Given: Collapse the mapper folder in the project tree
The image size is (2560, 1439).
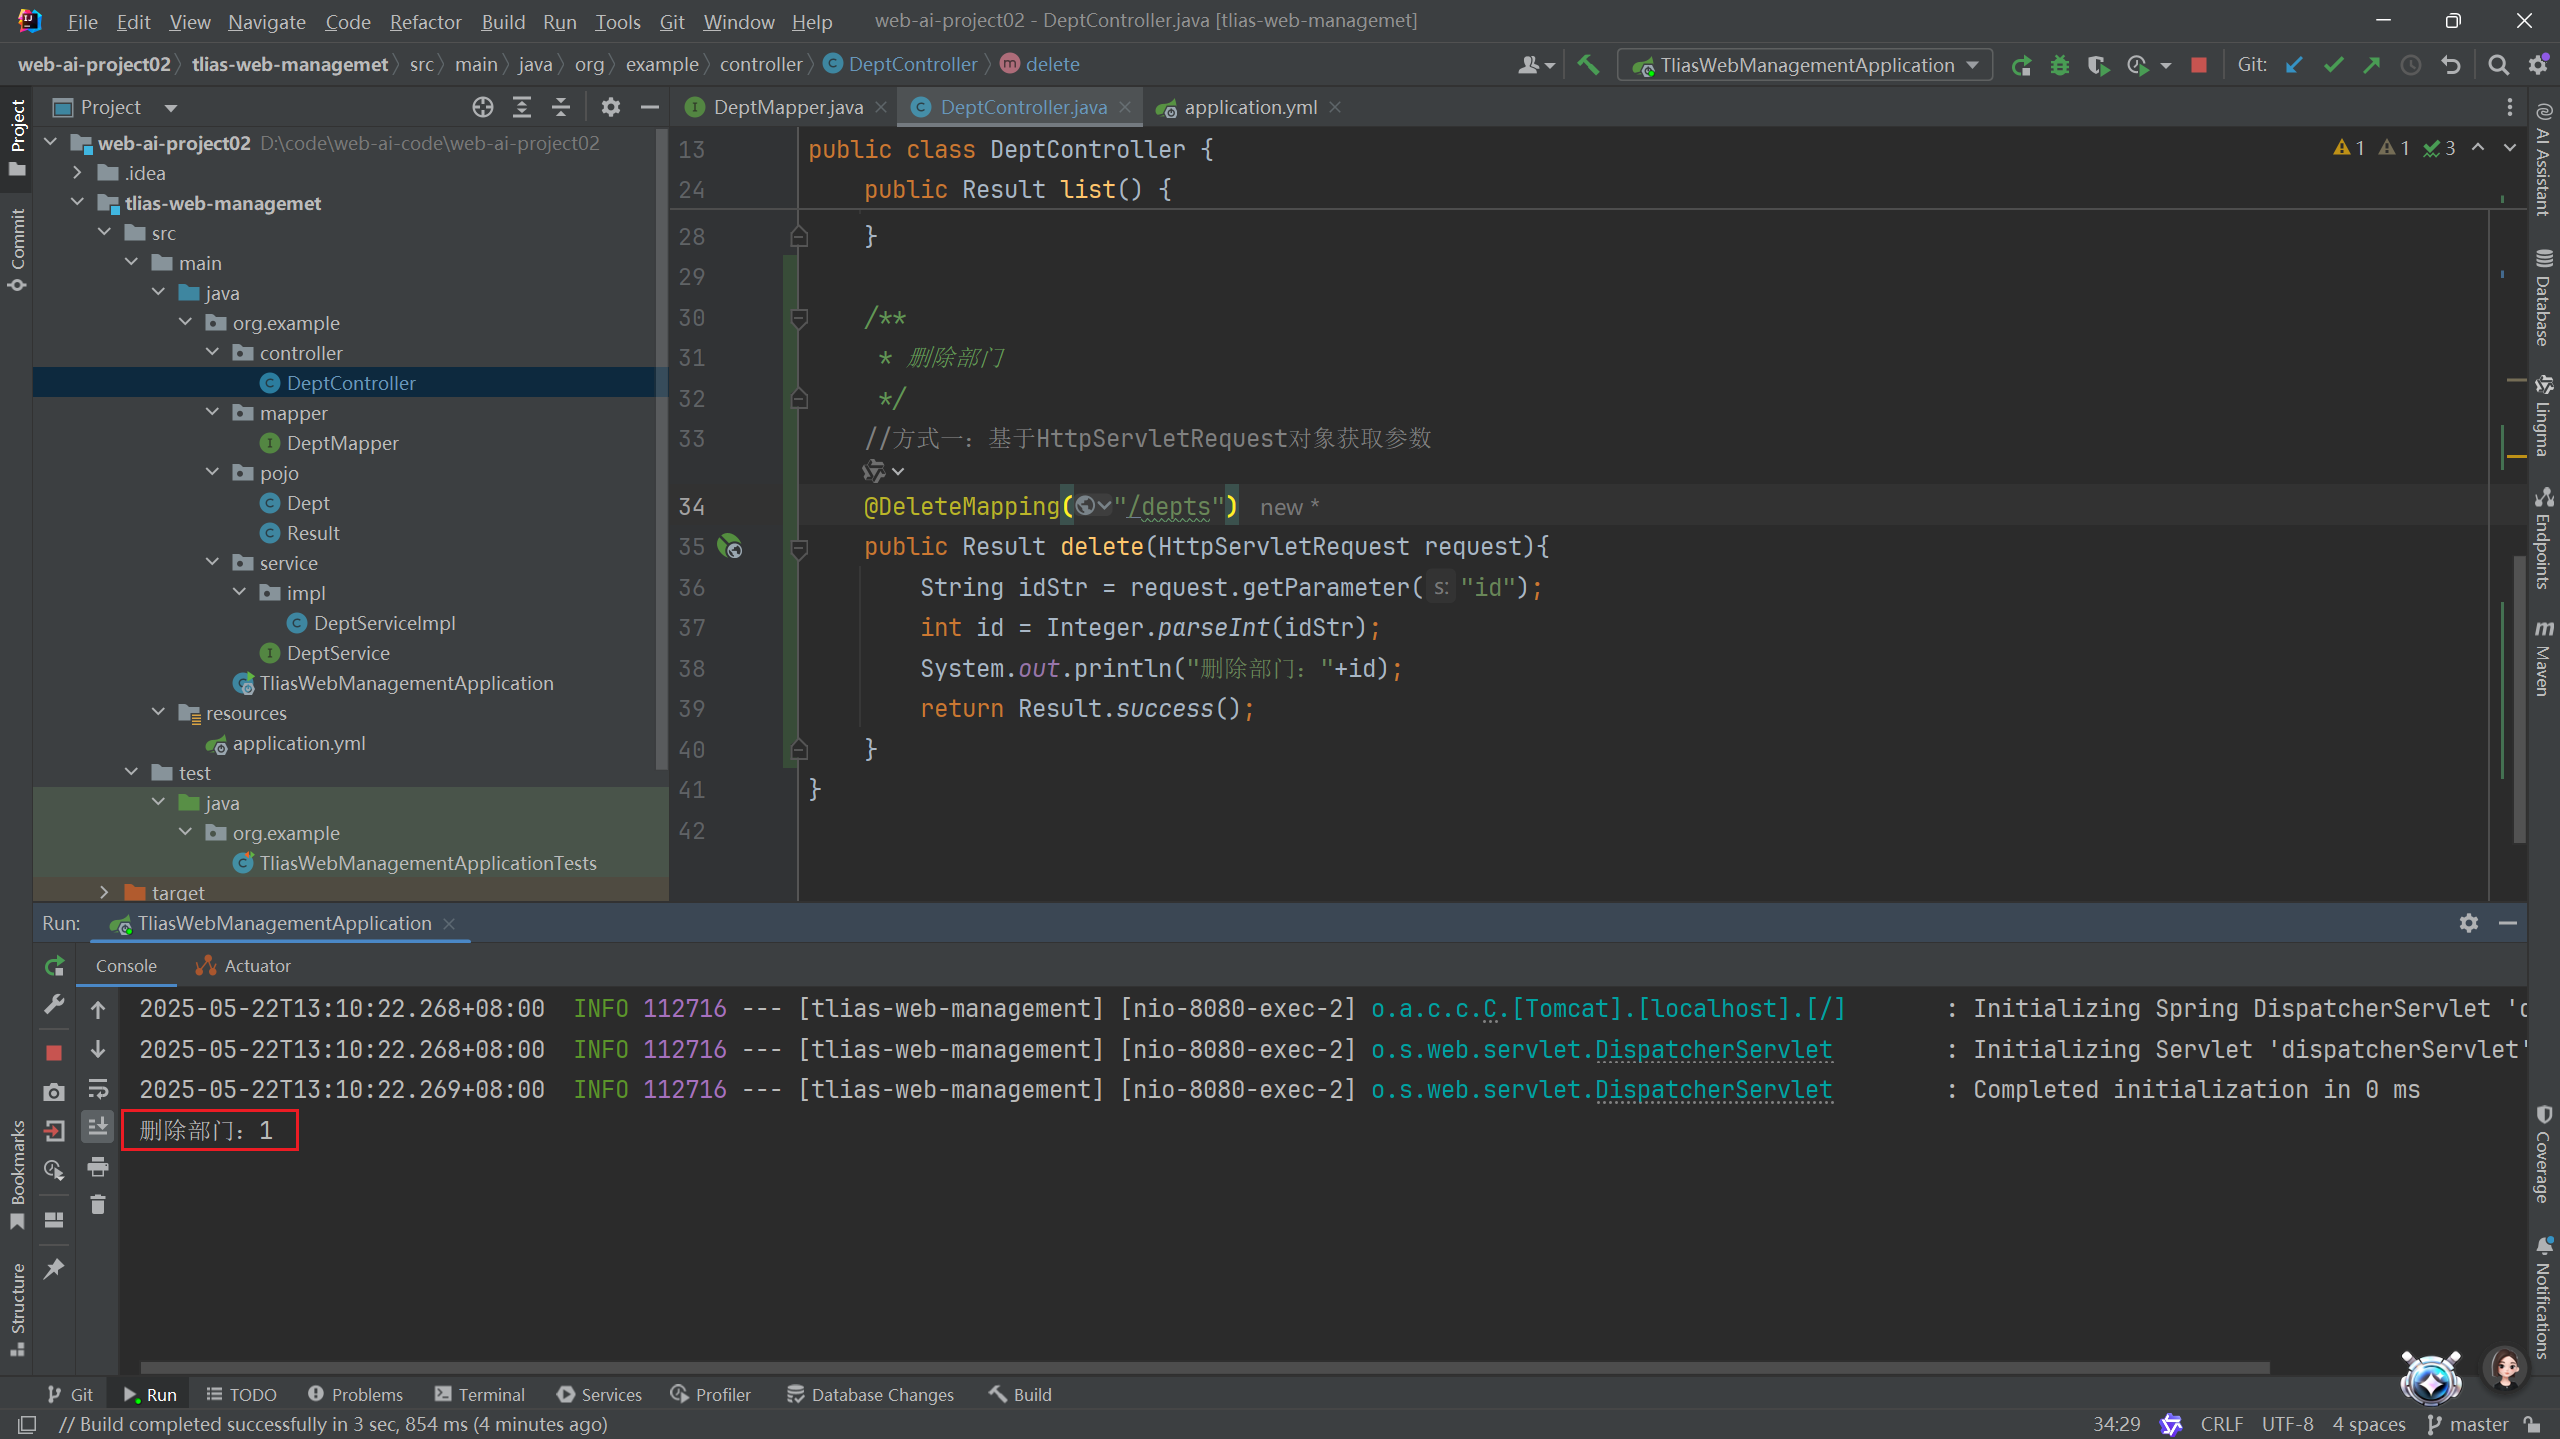Looking at the screenshot, I should click(212, 412).
